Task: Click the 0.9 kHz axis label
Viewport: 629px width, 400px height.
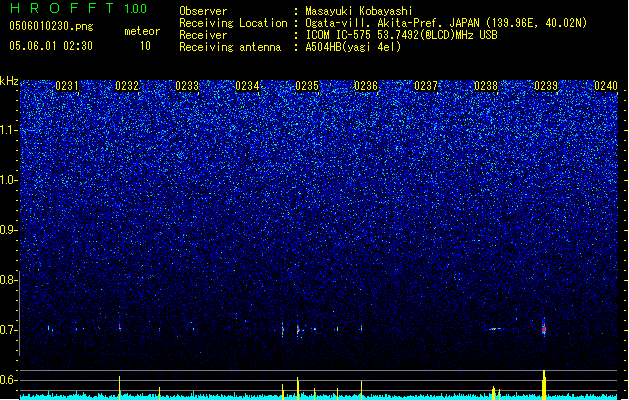Action: [8, 230]
